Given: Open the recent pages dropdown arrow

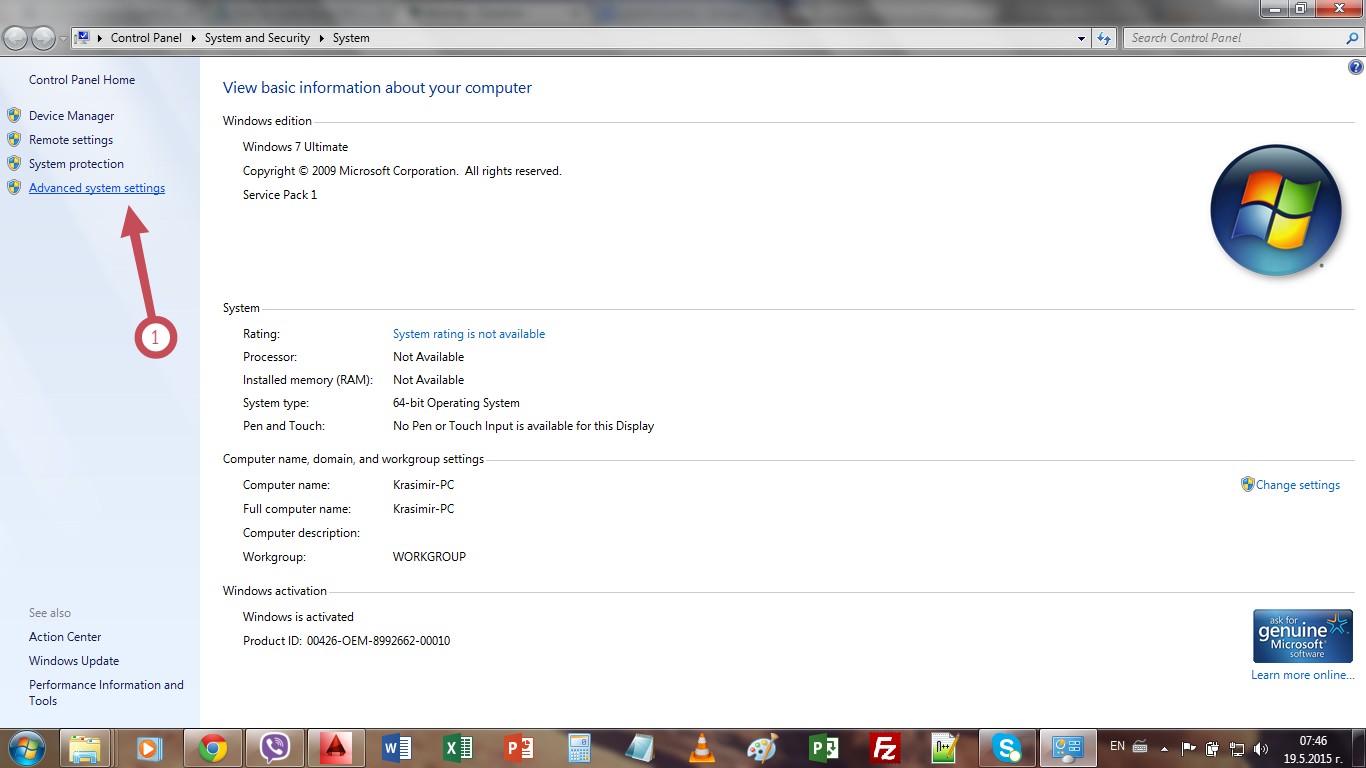Looking at the screenshot, I should (x=64, y=39).
